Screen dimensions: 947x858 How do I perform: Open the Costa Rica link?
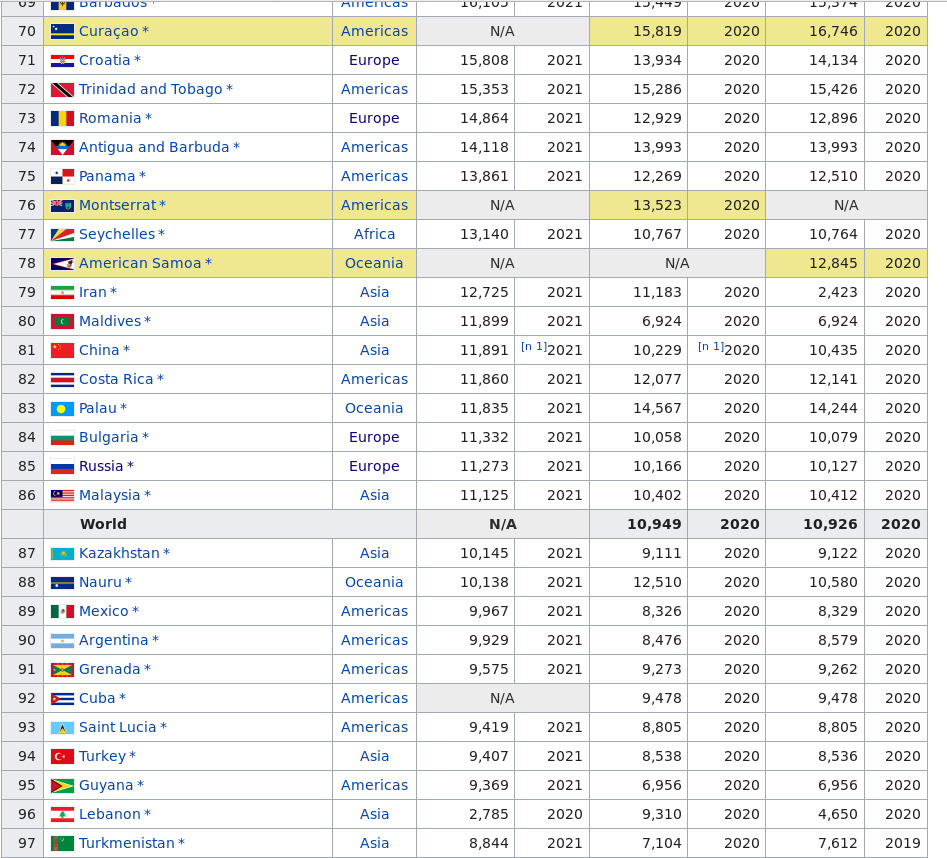click(x=116, y=379)
